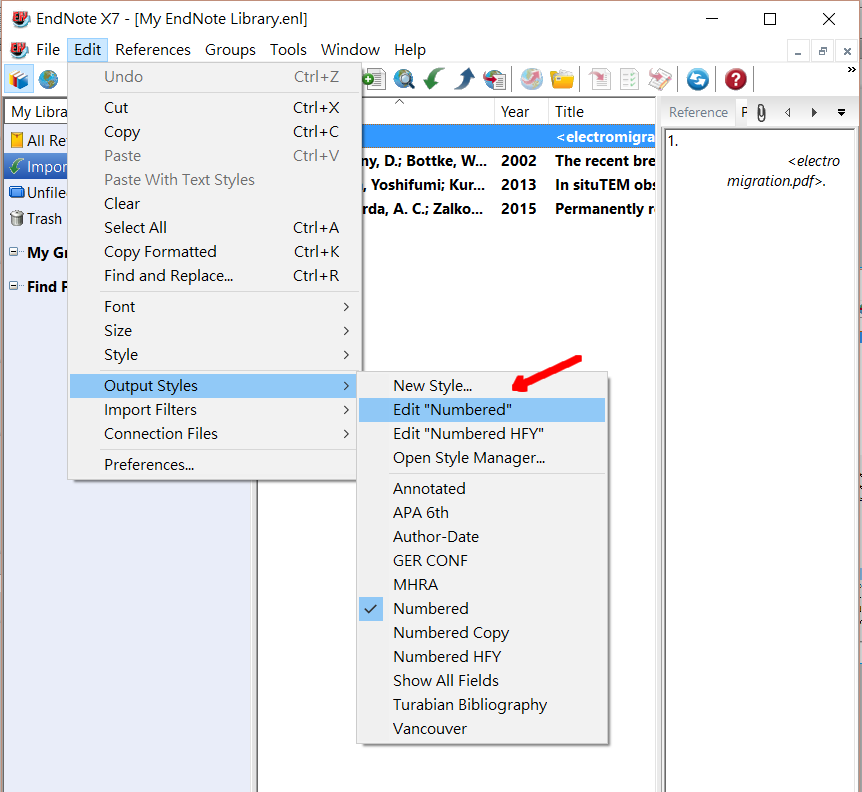Click the Online Search magnifier icon
Viewport: 862px width, 792px height.
pos(404,80)
